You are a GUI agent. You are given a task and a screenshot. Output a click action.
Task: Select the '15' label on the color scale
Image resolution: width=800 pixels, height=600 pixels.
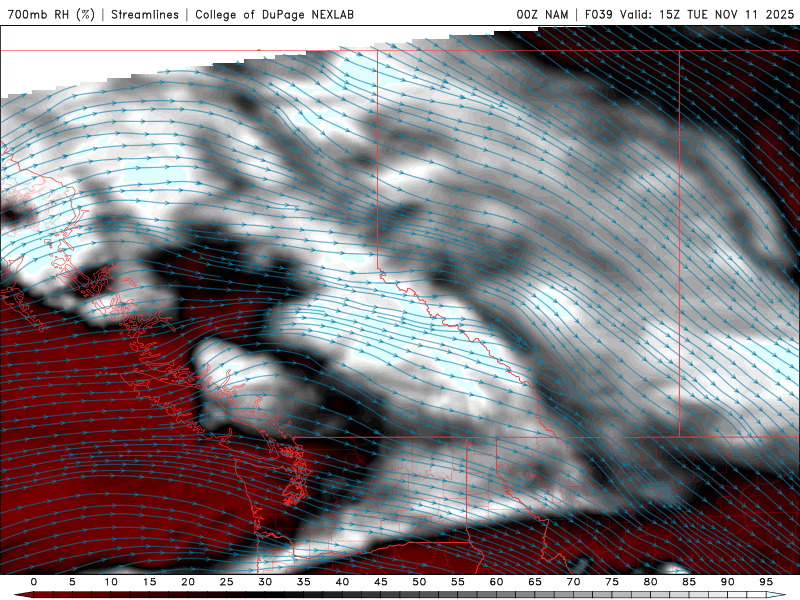[149, 582]
